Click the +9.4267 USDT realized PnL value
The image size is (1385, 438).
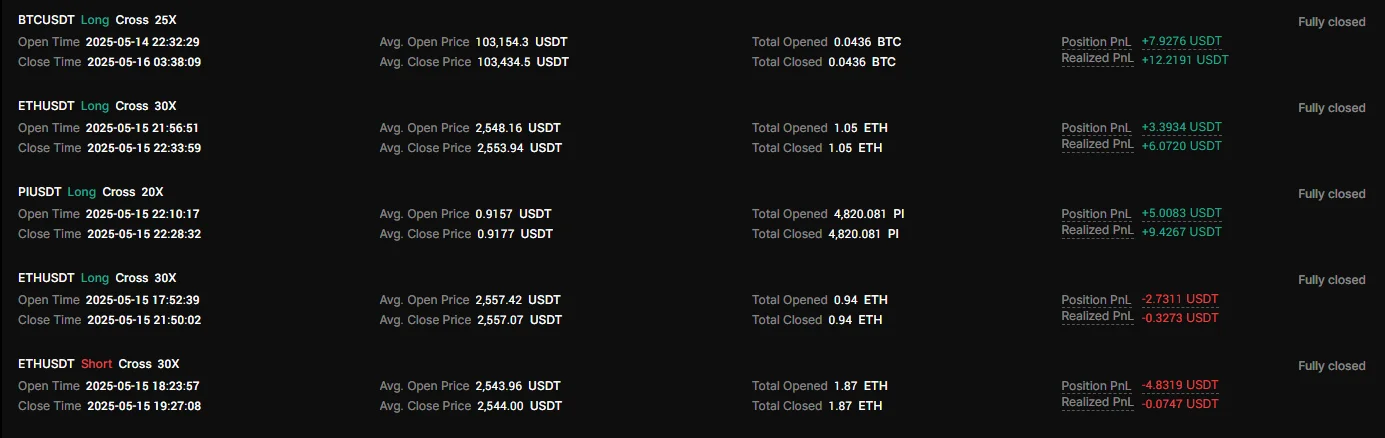pos(1181,232)
